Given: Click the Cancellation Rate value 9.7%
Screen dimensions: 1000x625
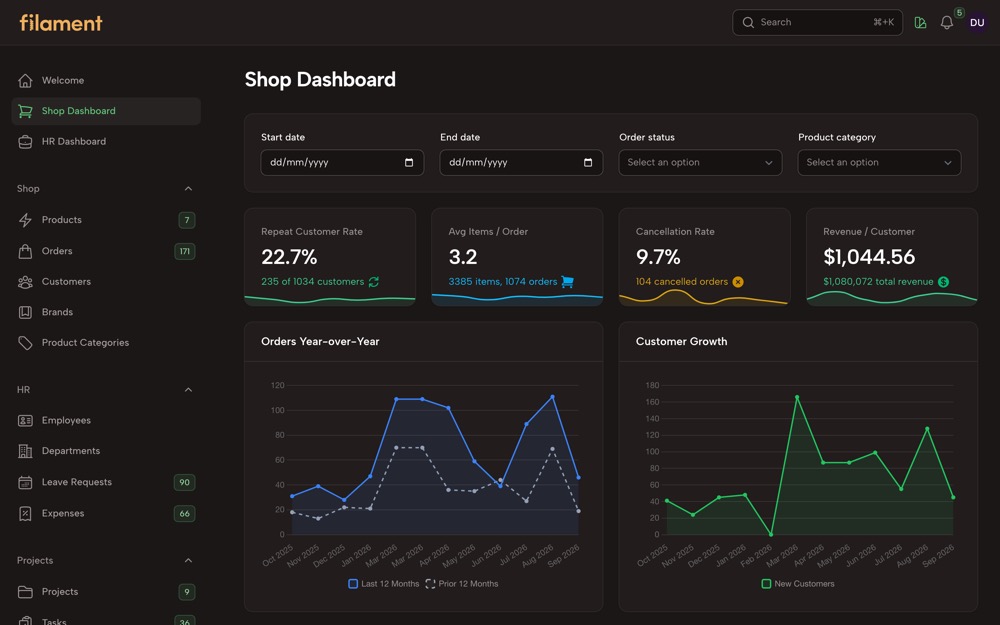Looking at the screenshot, I should click(658, 257).
